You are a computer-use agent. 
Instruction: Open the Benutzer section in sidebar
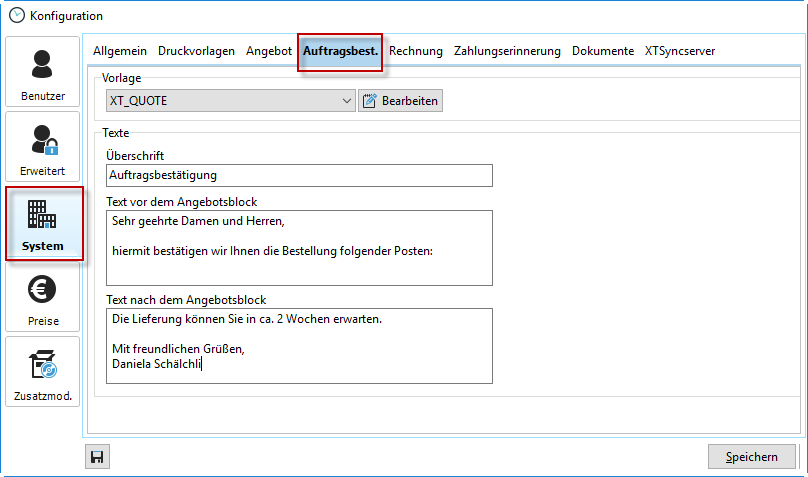click(x=43, y=72)
